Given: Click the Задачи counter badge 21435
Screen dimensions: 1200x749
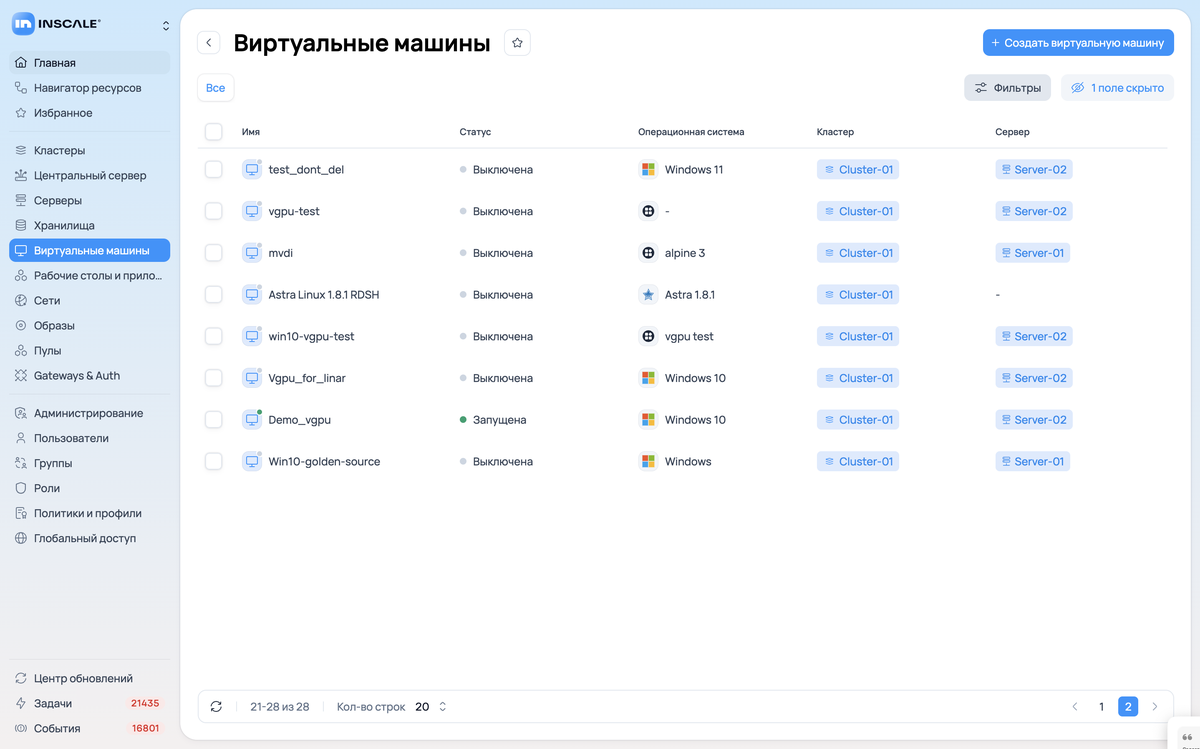Looking at the screenshot, I should click(x=145, y=704).
